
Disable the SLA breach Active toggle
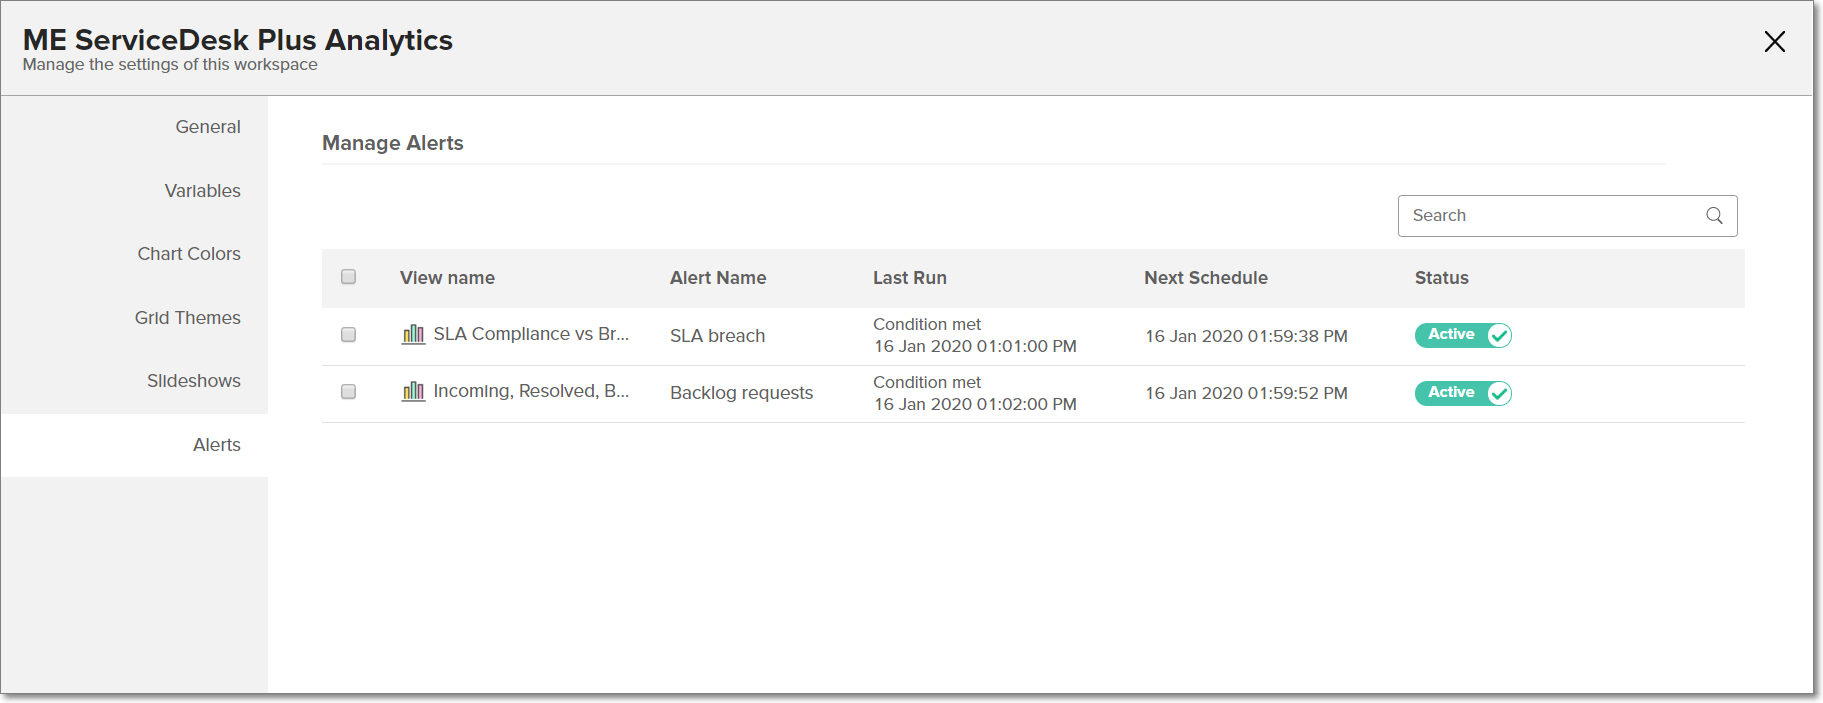tap(1463, 335)
